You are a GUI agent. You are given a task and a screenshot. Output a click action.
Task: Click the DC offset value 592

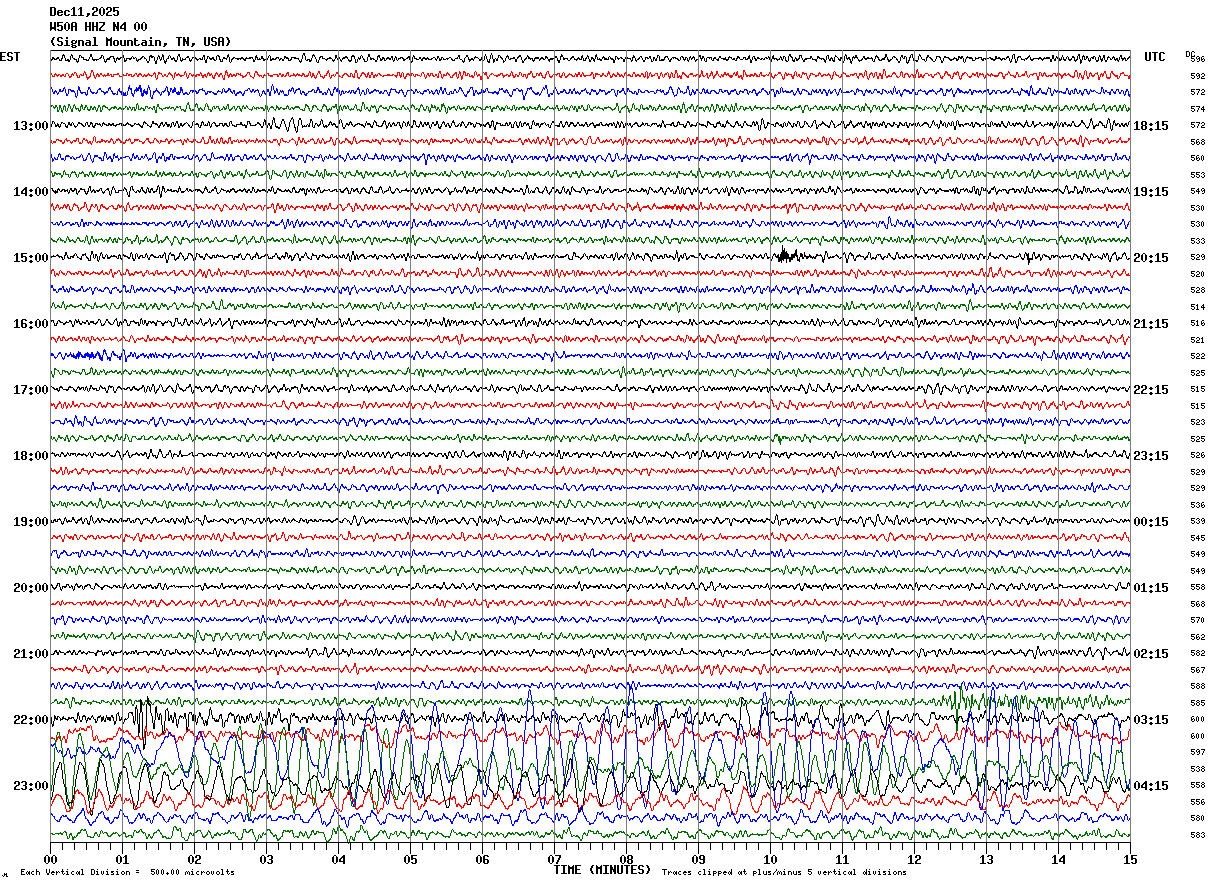1198,76
